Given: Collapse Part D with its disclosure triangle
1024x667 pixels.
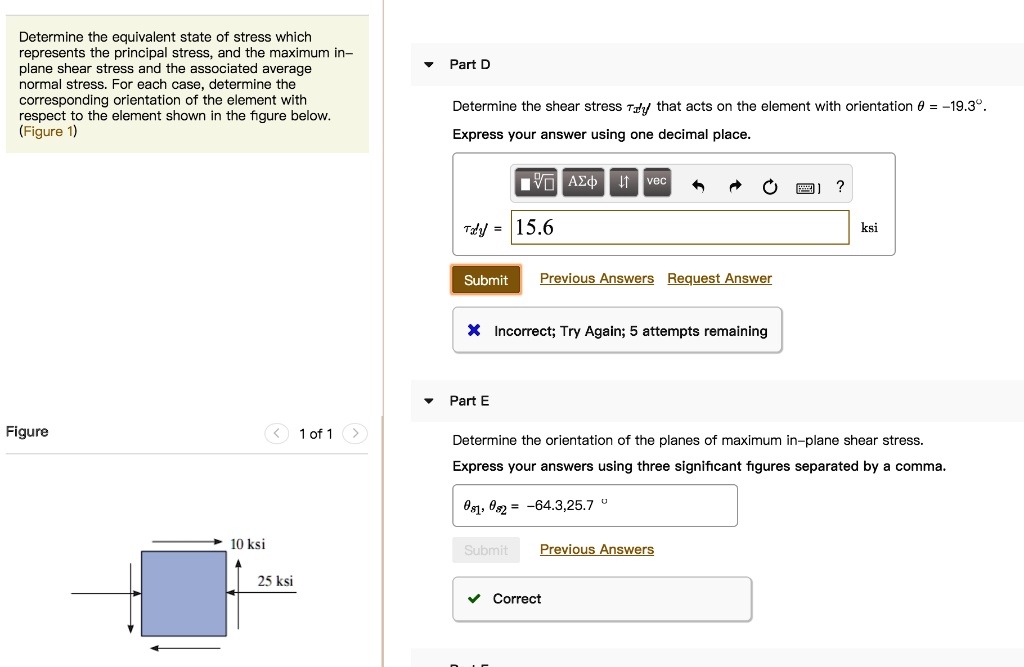Looking at the screenshot, I should coord(429,64).
